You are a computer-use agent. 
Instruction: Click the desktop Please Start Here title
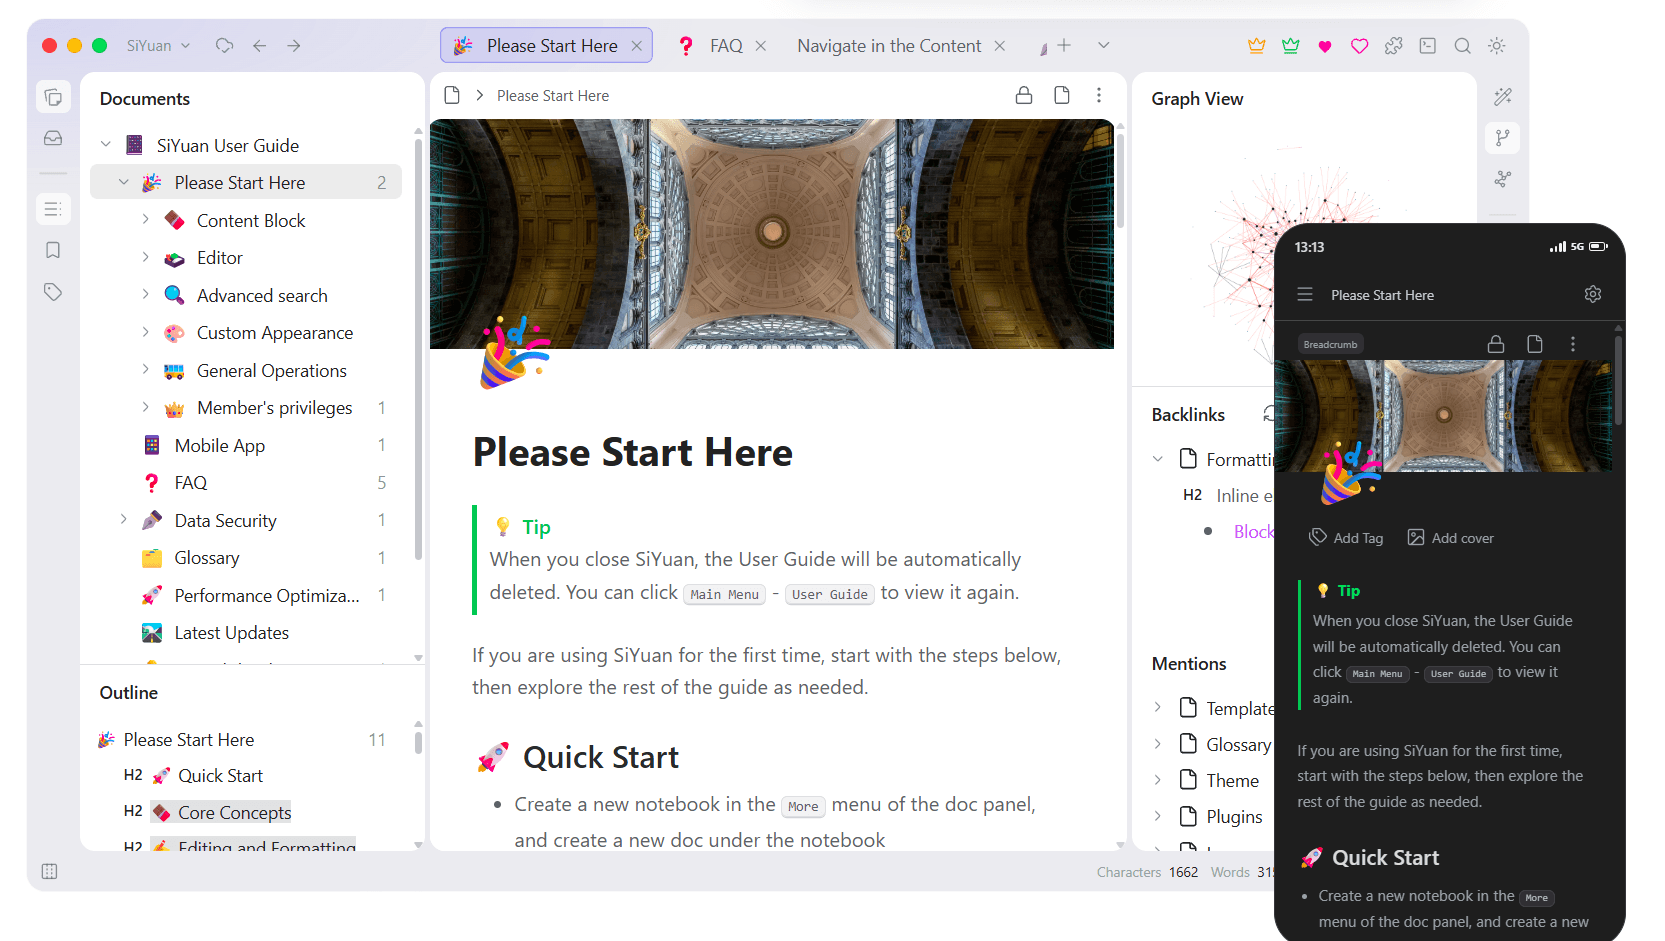click(x=633, y=453)
